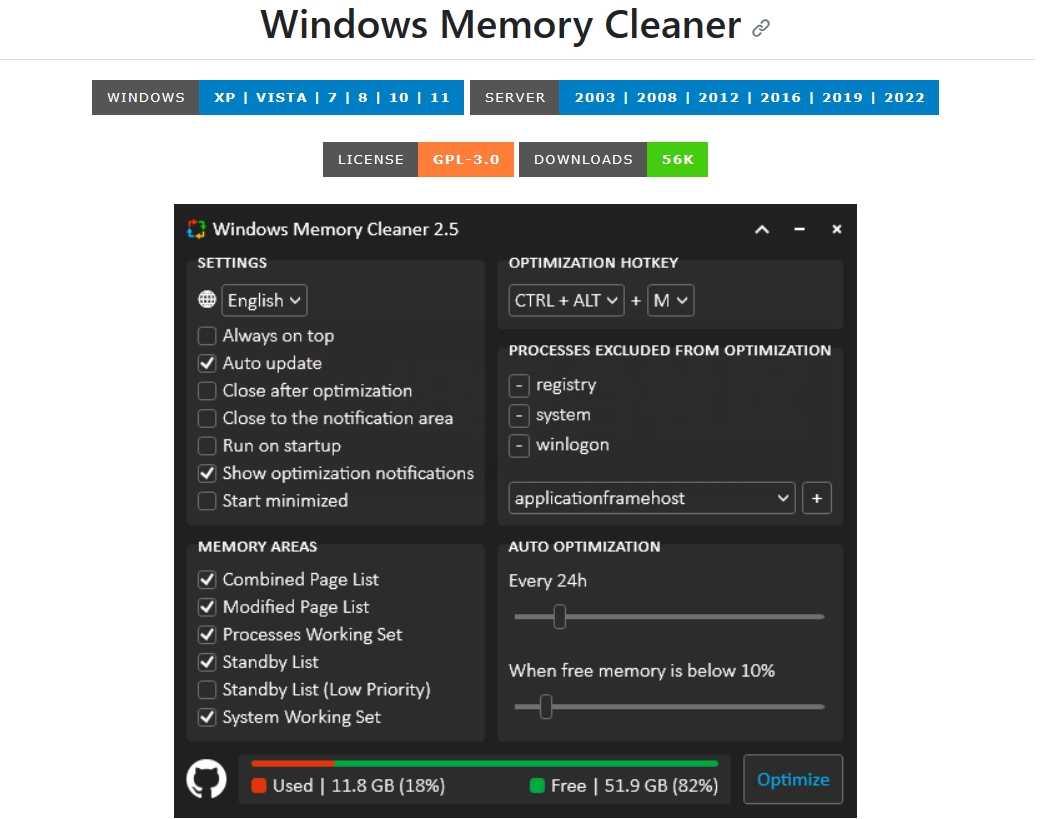Open the CTRL + ALT modifier dropdown
The height and width of the screenshot is (819, 1046).
(566, 300)
